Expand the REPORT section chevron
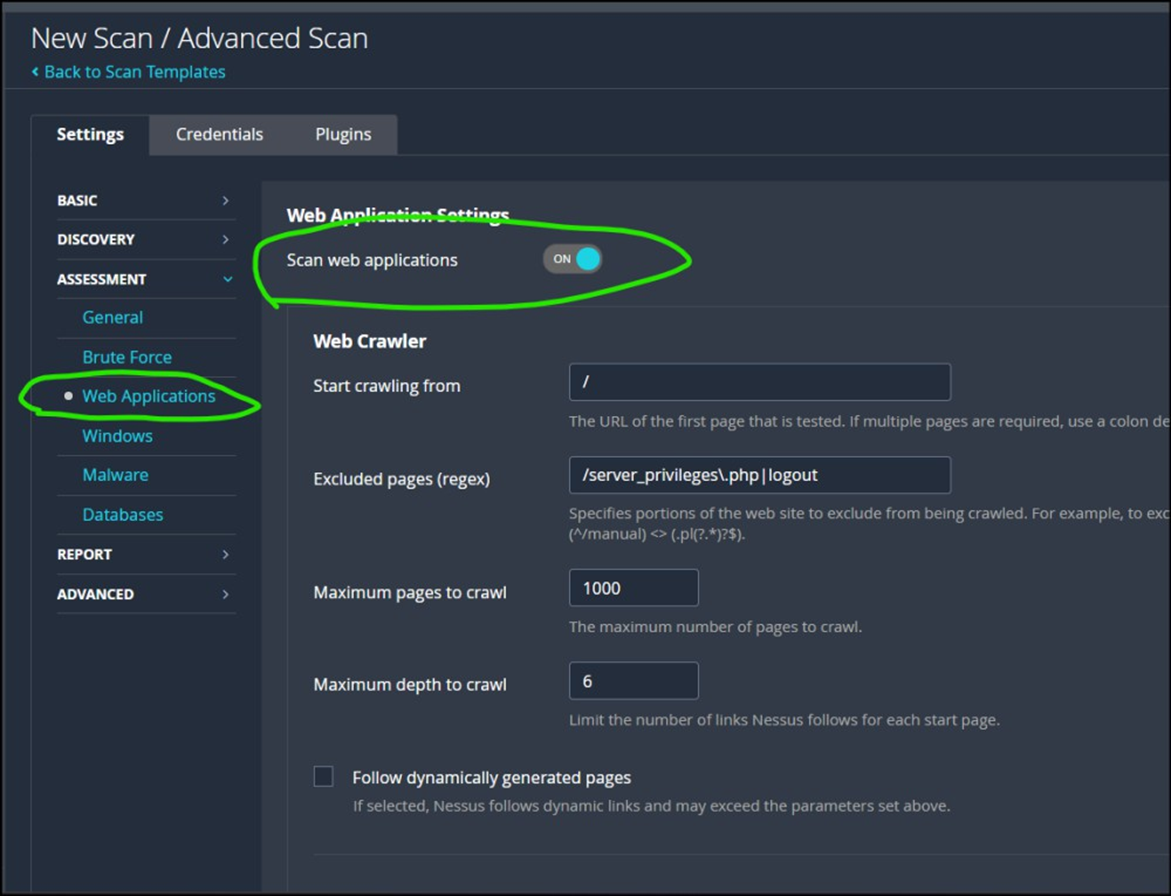 [x=226, y=554]
